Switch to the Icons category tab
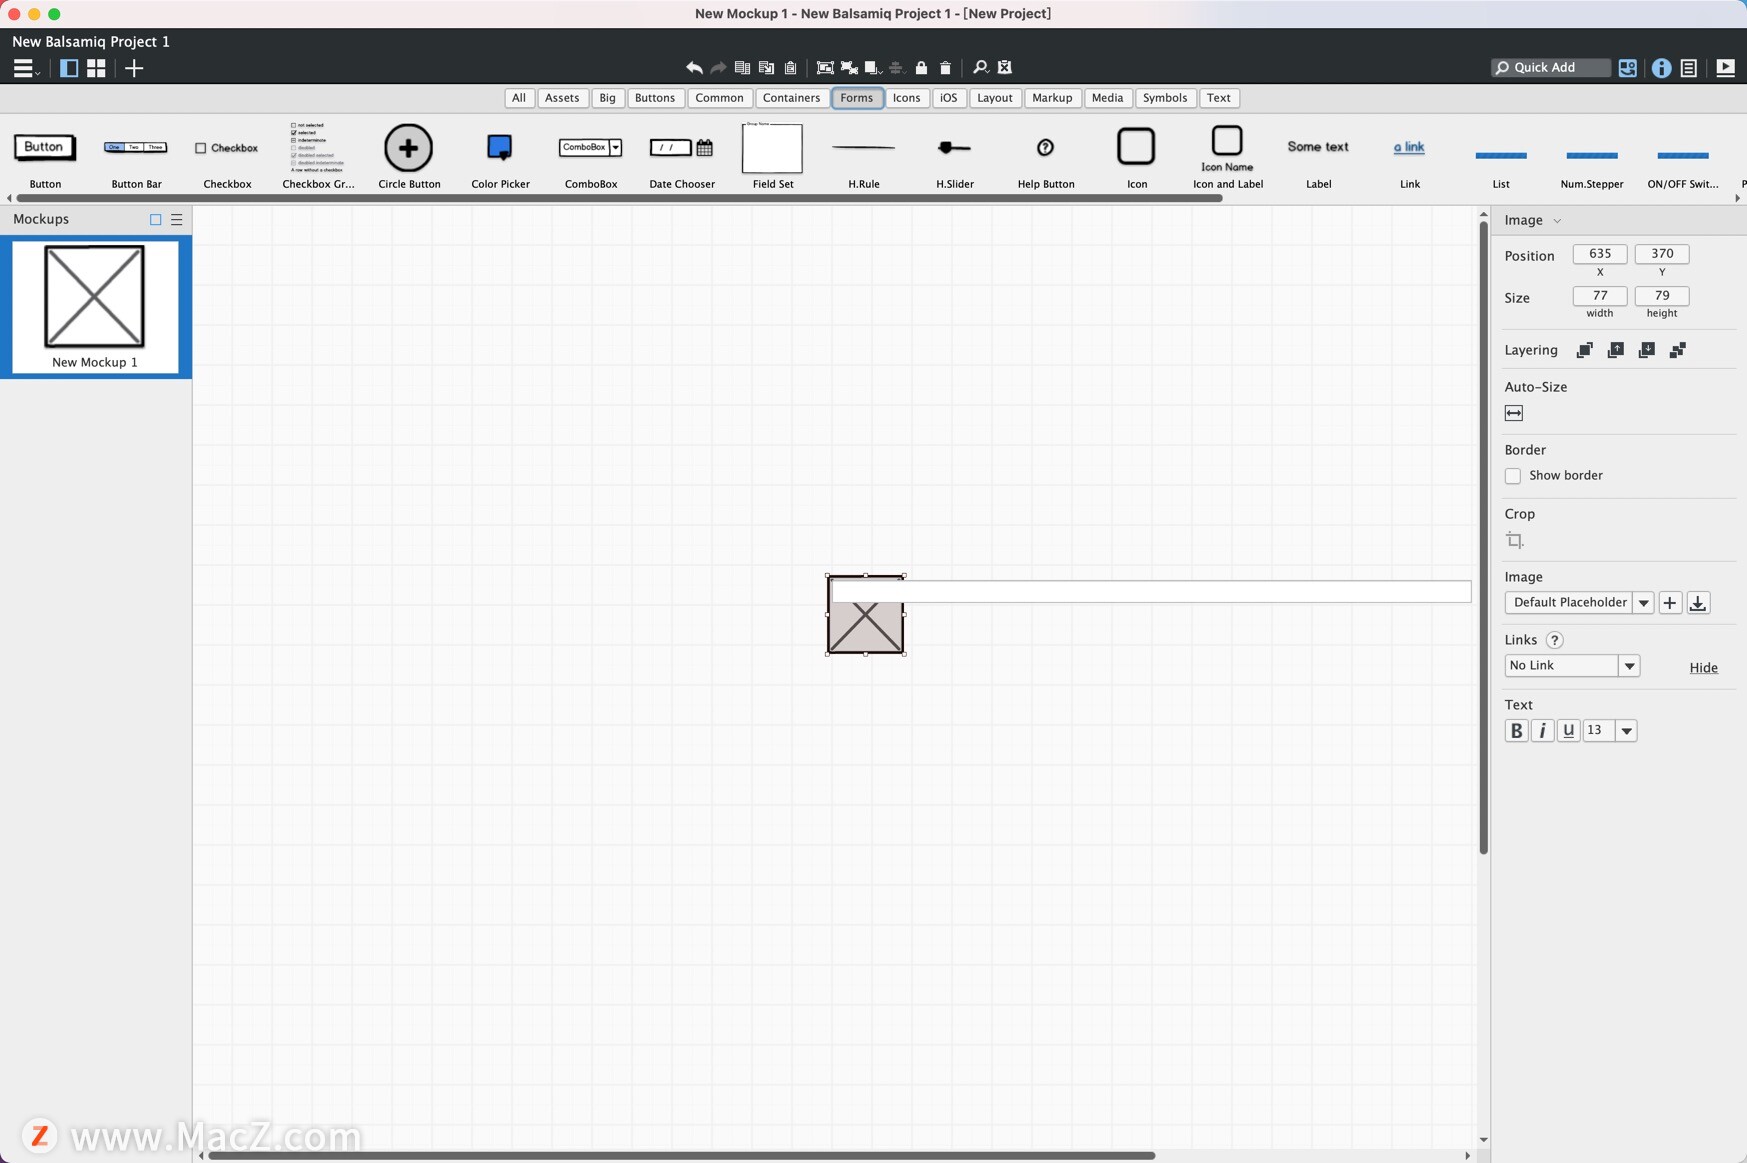The image size is (1747, 1163). [x=906, y=98]
